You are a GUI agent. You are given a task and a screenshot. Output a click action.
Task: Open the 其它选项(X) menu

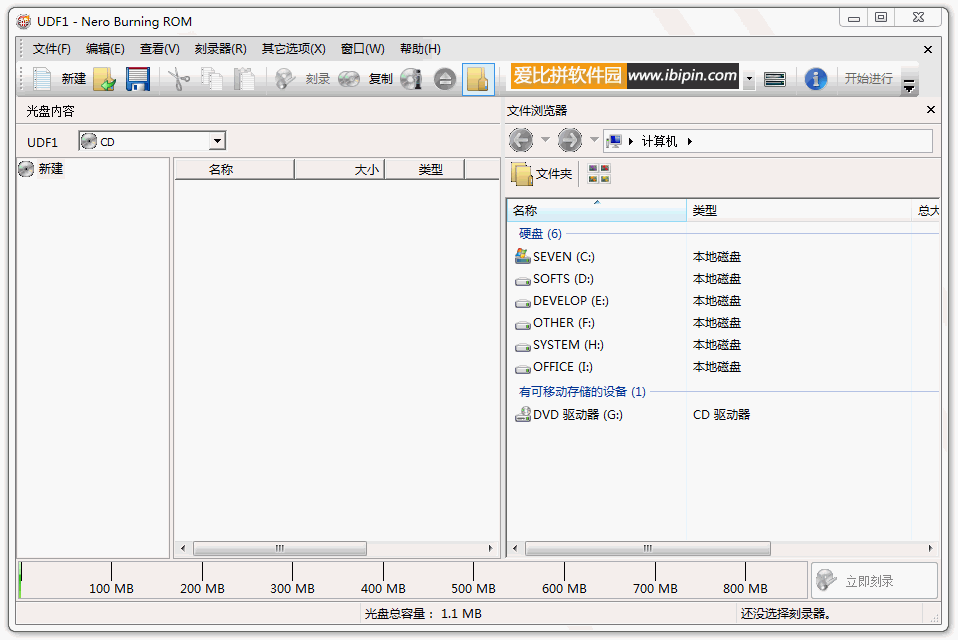[x=293, y=49]
